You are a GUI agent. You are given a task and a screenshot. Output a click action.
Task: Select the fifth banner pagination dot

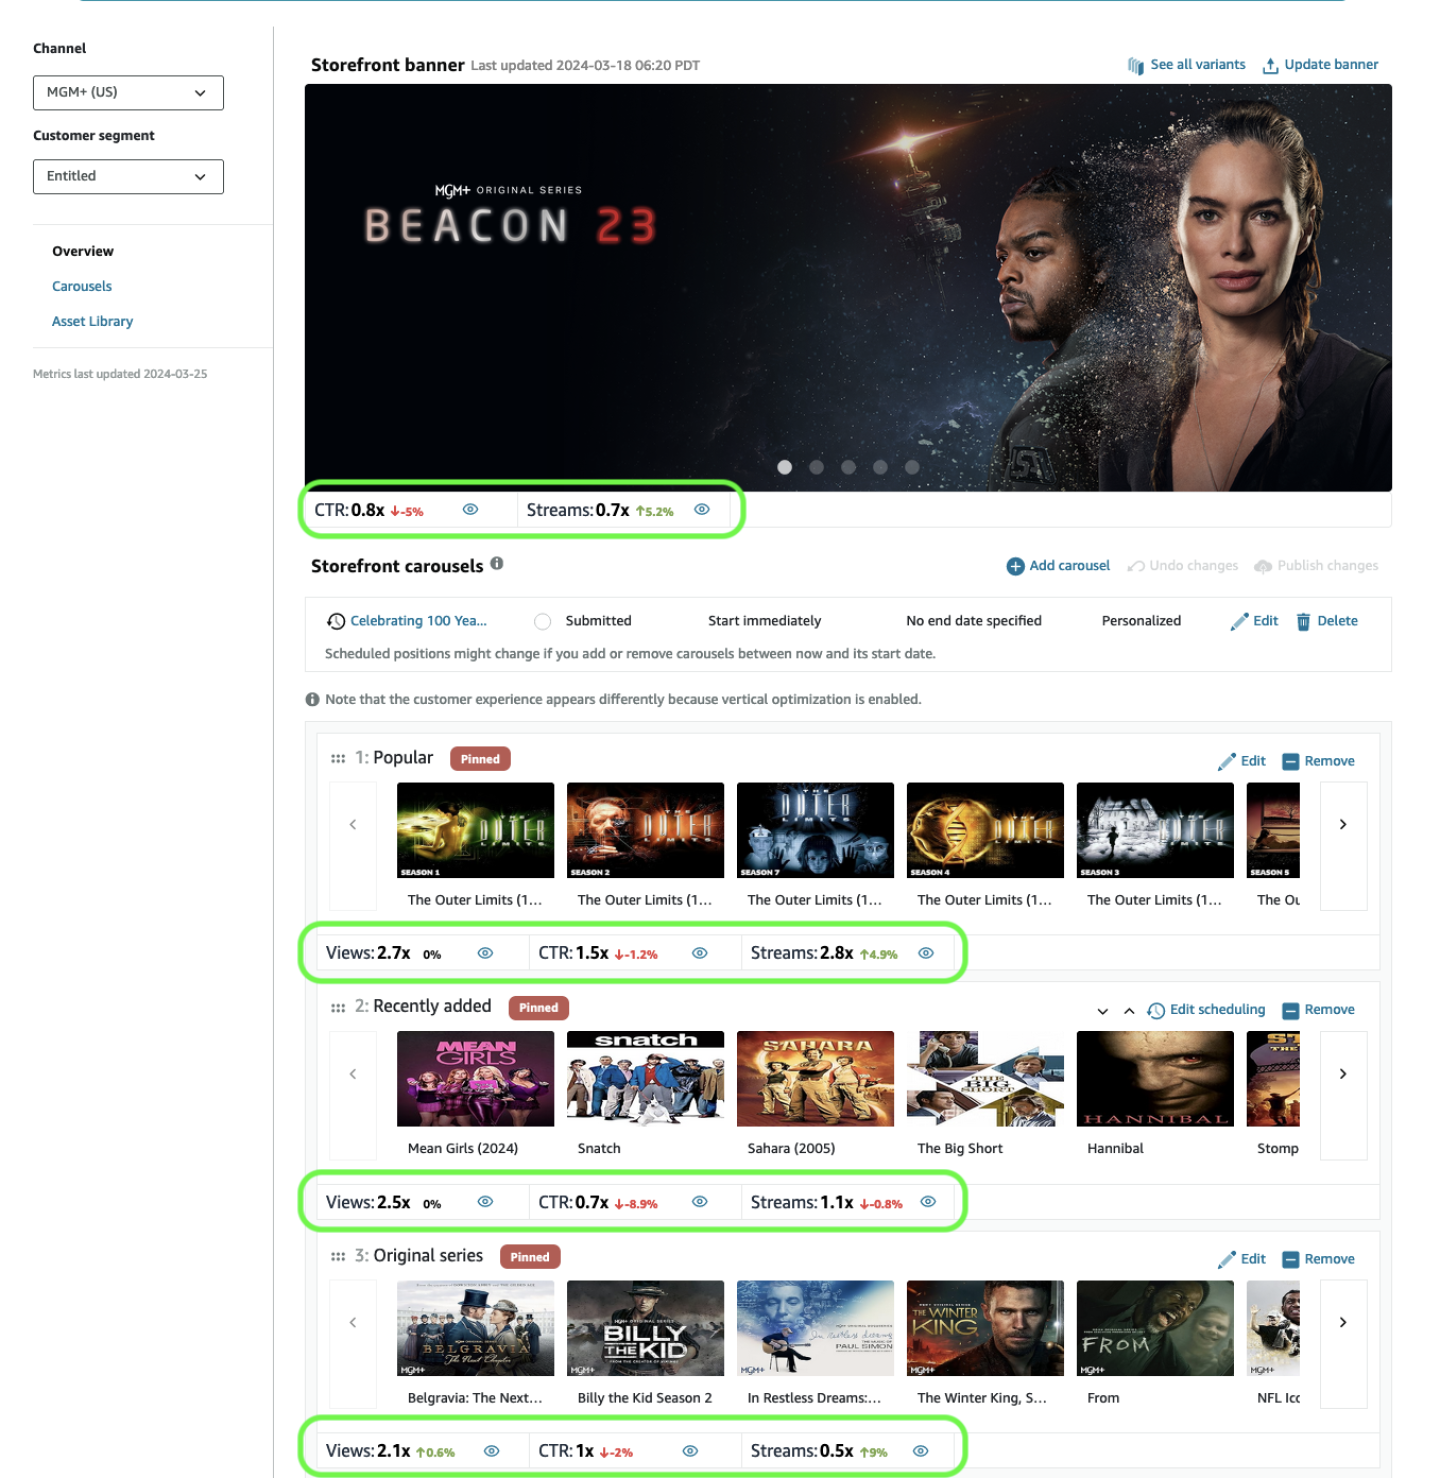912,467
